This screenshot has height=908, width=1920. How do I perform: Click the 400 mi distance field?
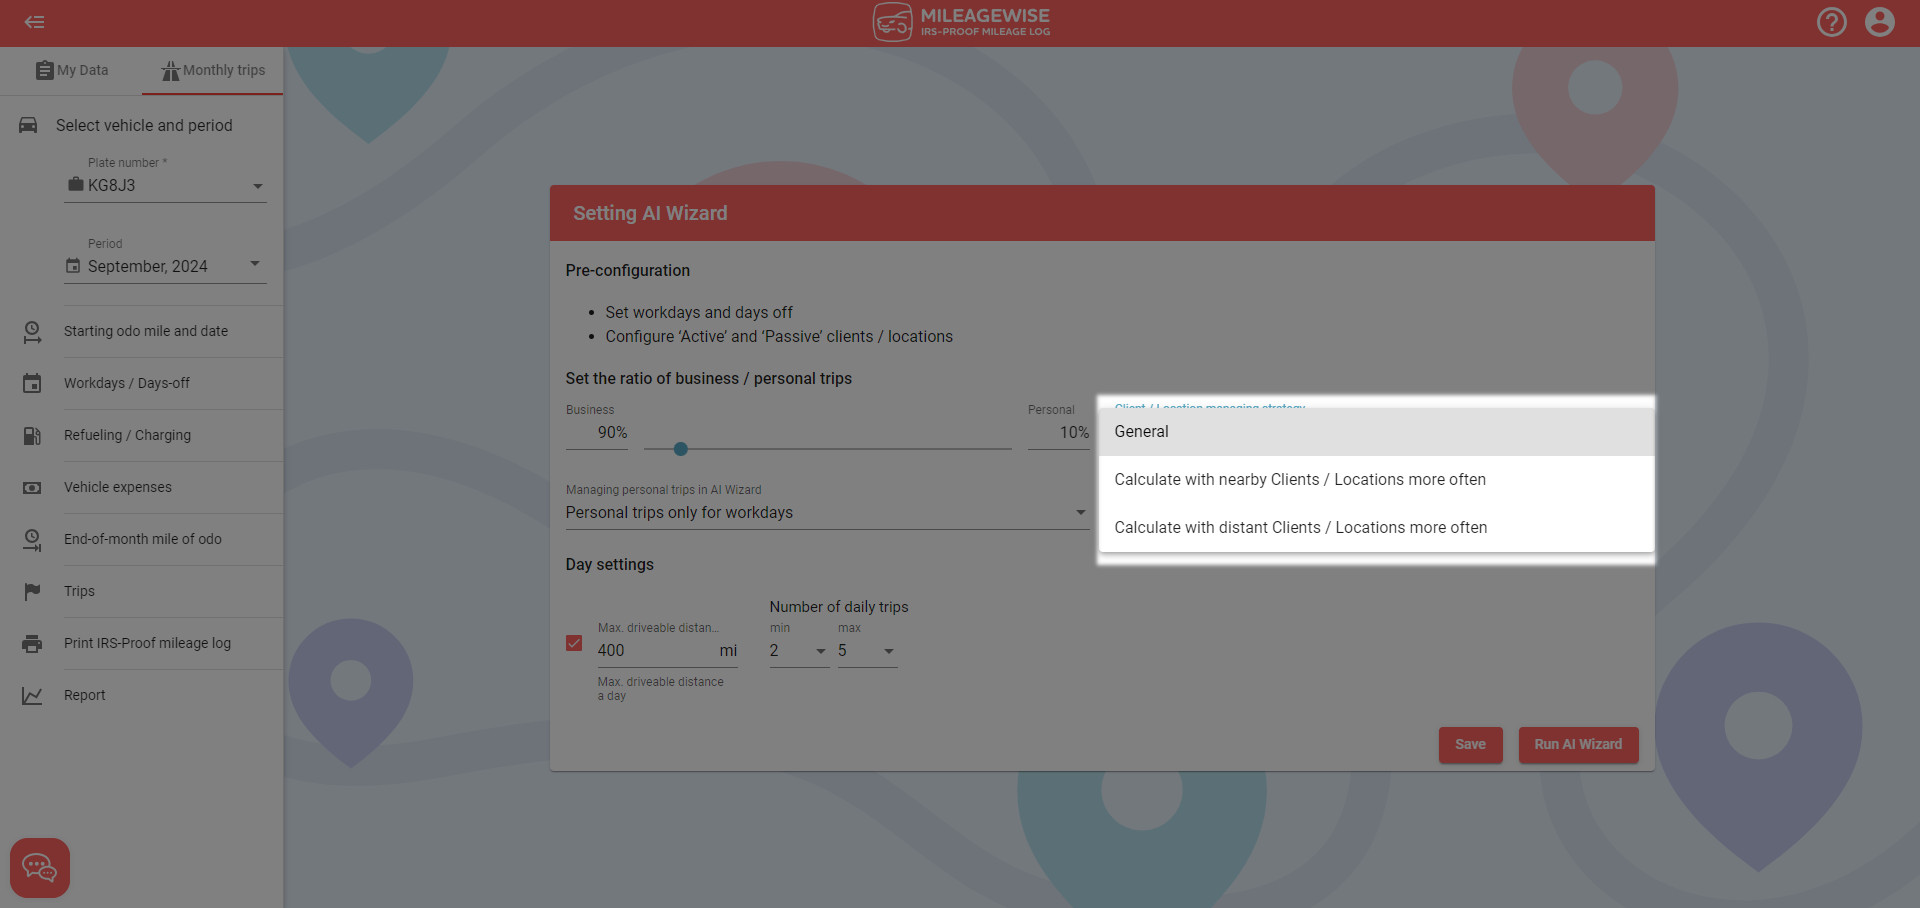tap(668, 650)
